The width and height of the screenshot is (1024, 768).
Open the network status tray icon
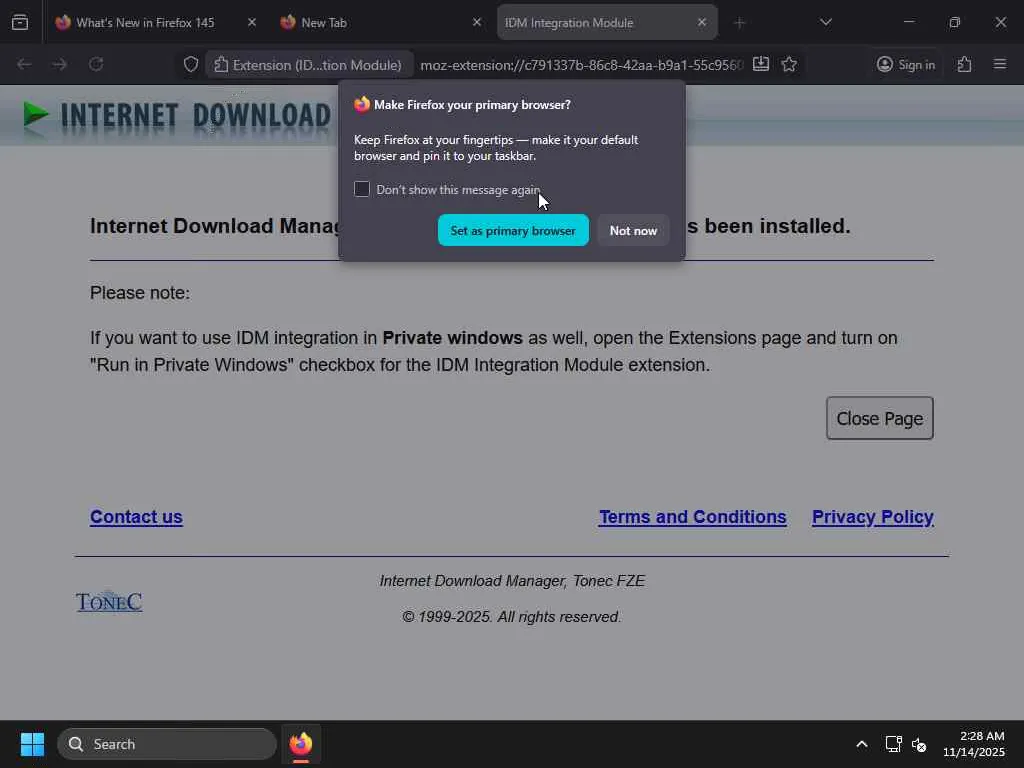point(893,744)
